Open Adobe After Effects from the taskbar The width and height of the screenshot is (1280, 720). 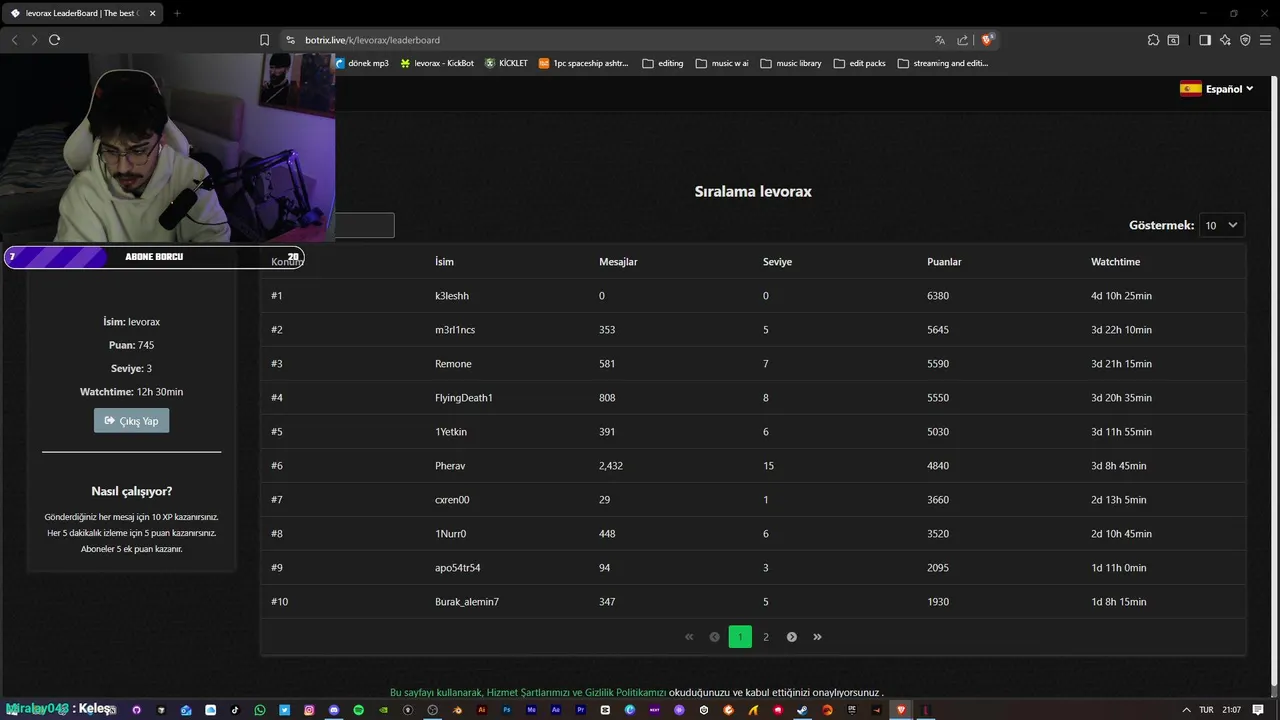[x=556, y=710]
